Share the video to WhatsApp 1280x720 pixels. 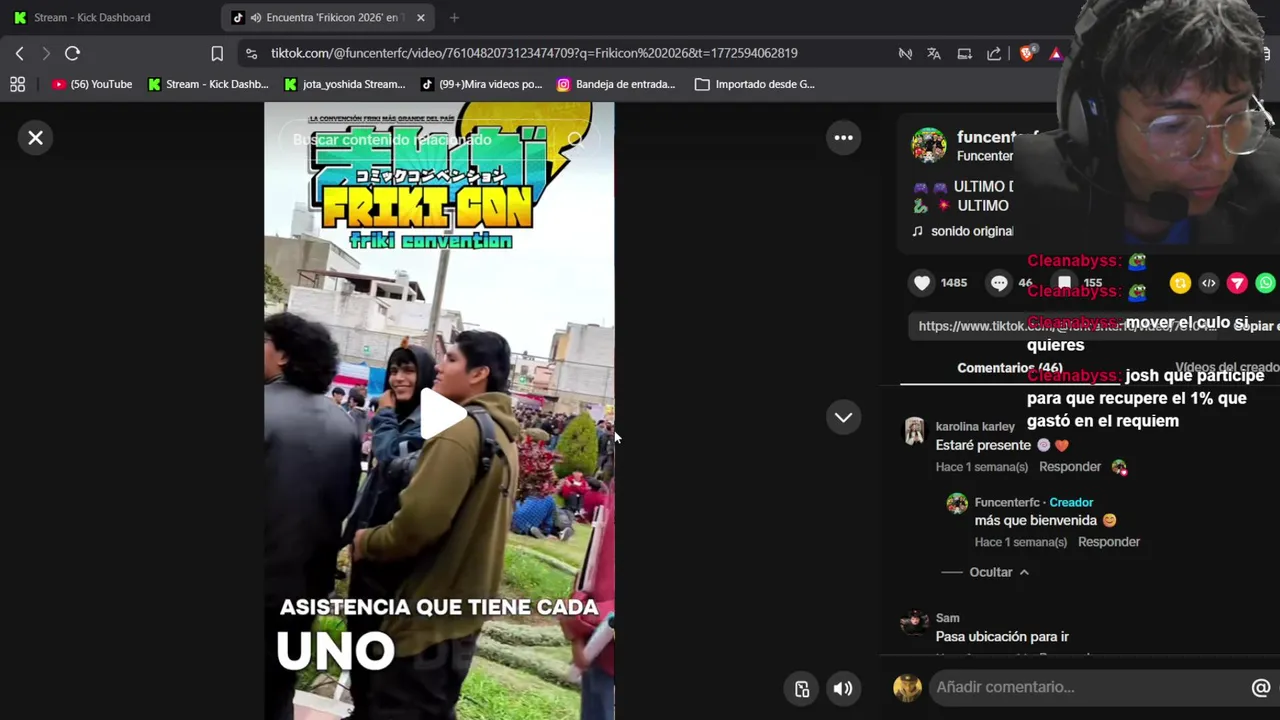(1266, 283)
